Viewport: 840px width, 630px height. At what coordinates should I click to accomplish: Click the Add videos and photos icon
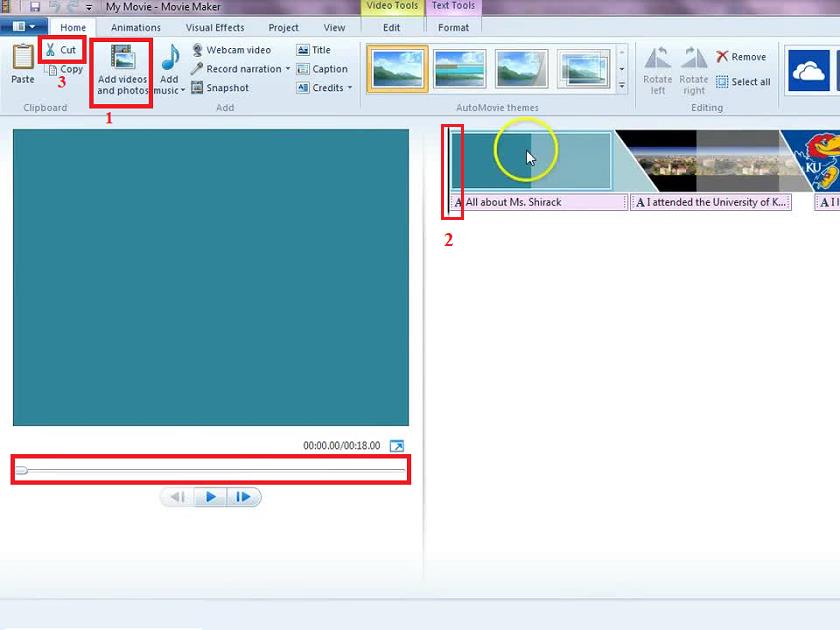[x=122, y=58]
